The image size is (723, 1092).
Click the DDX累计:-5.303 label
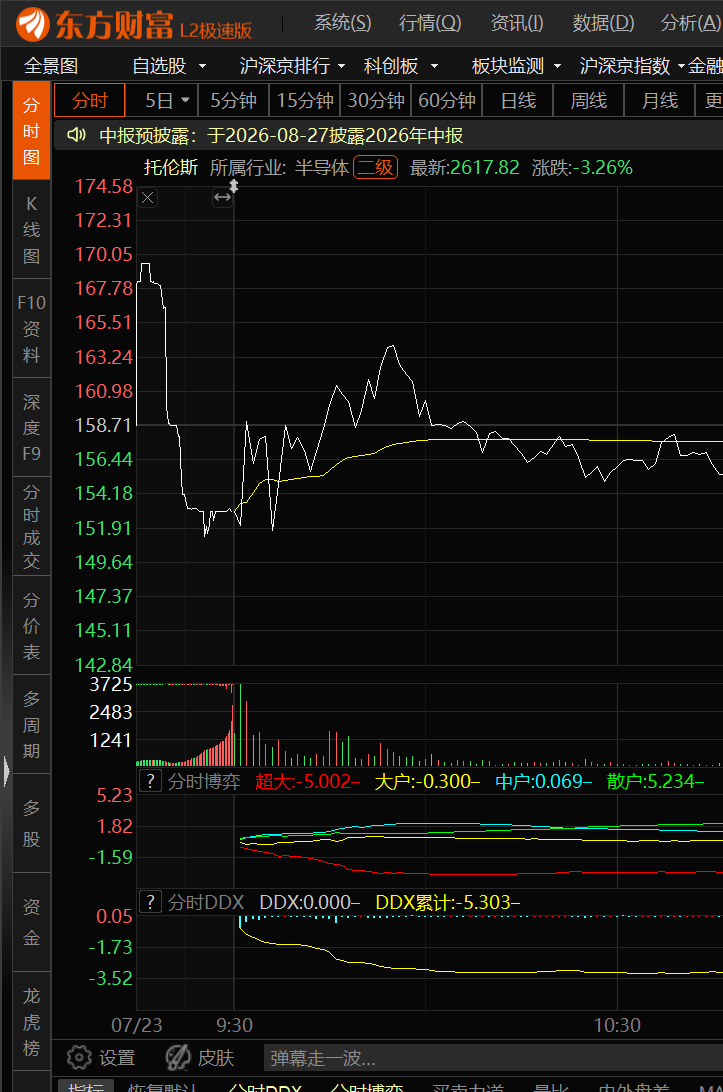[x=448, y=903]
